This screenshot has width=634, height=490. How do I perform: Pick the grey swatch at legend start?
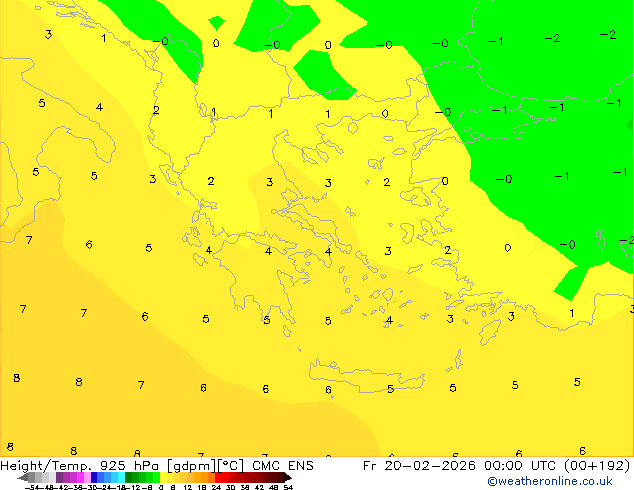[32, 477]
